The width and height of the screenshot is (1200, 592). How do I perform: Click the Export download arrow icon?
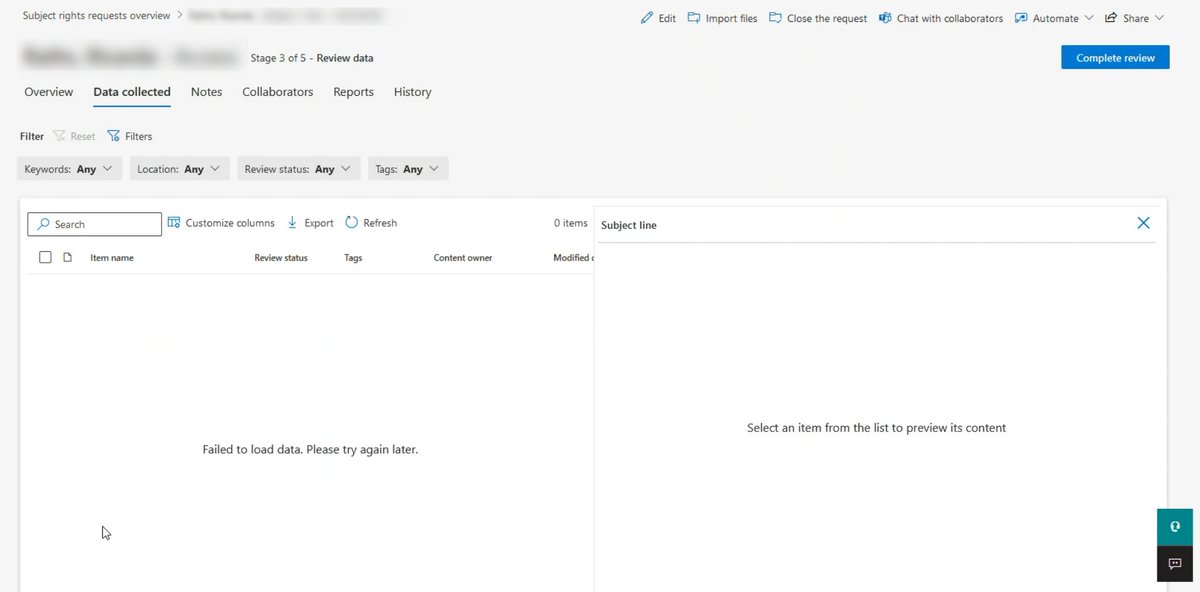(x=293, y=222)
